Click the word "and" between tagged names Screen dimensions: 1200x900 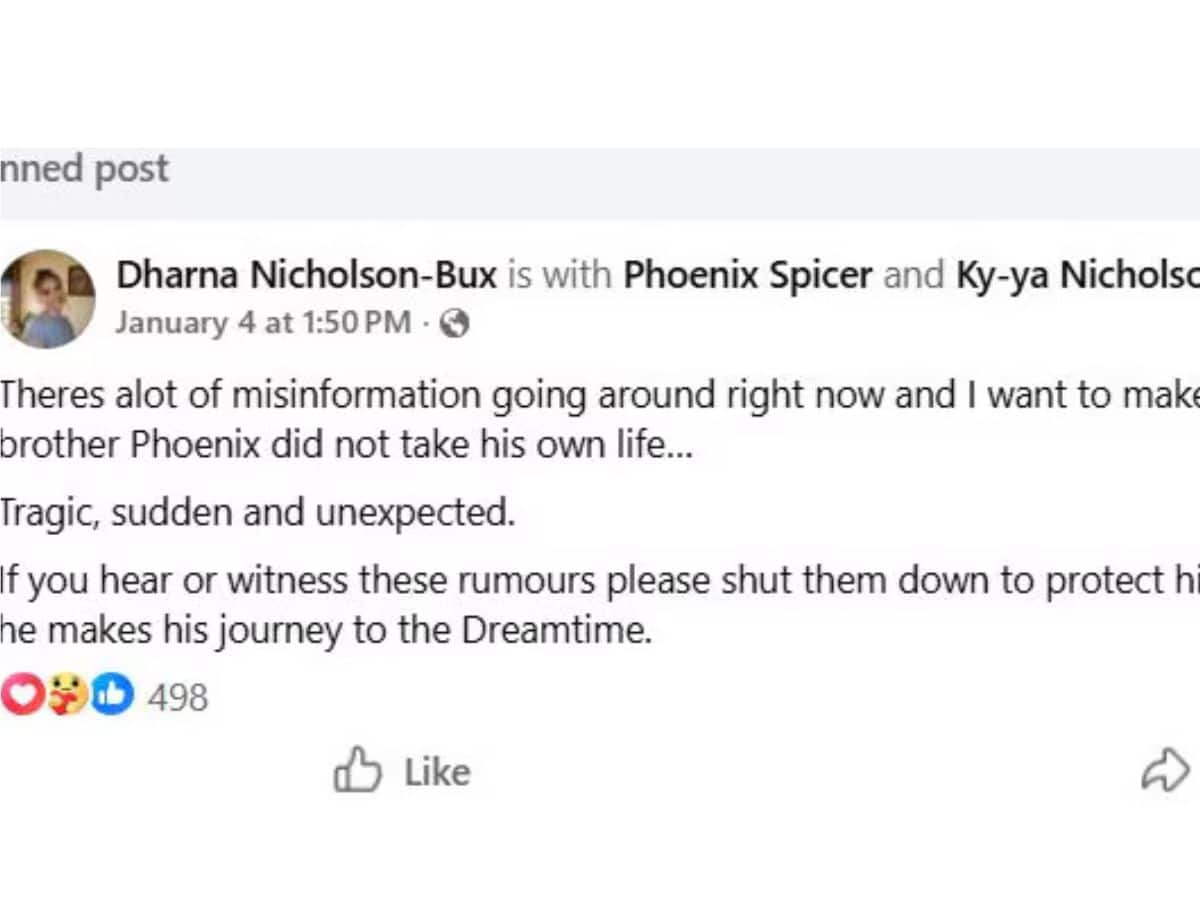(x=914, y=275)
